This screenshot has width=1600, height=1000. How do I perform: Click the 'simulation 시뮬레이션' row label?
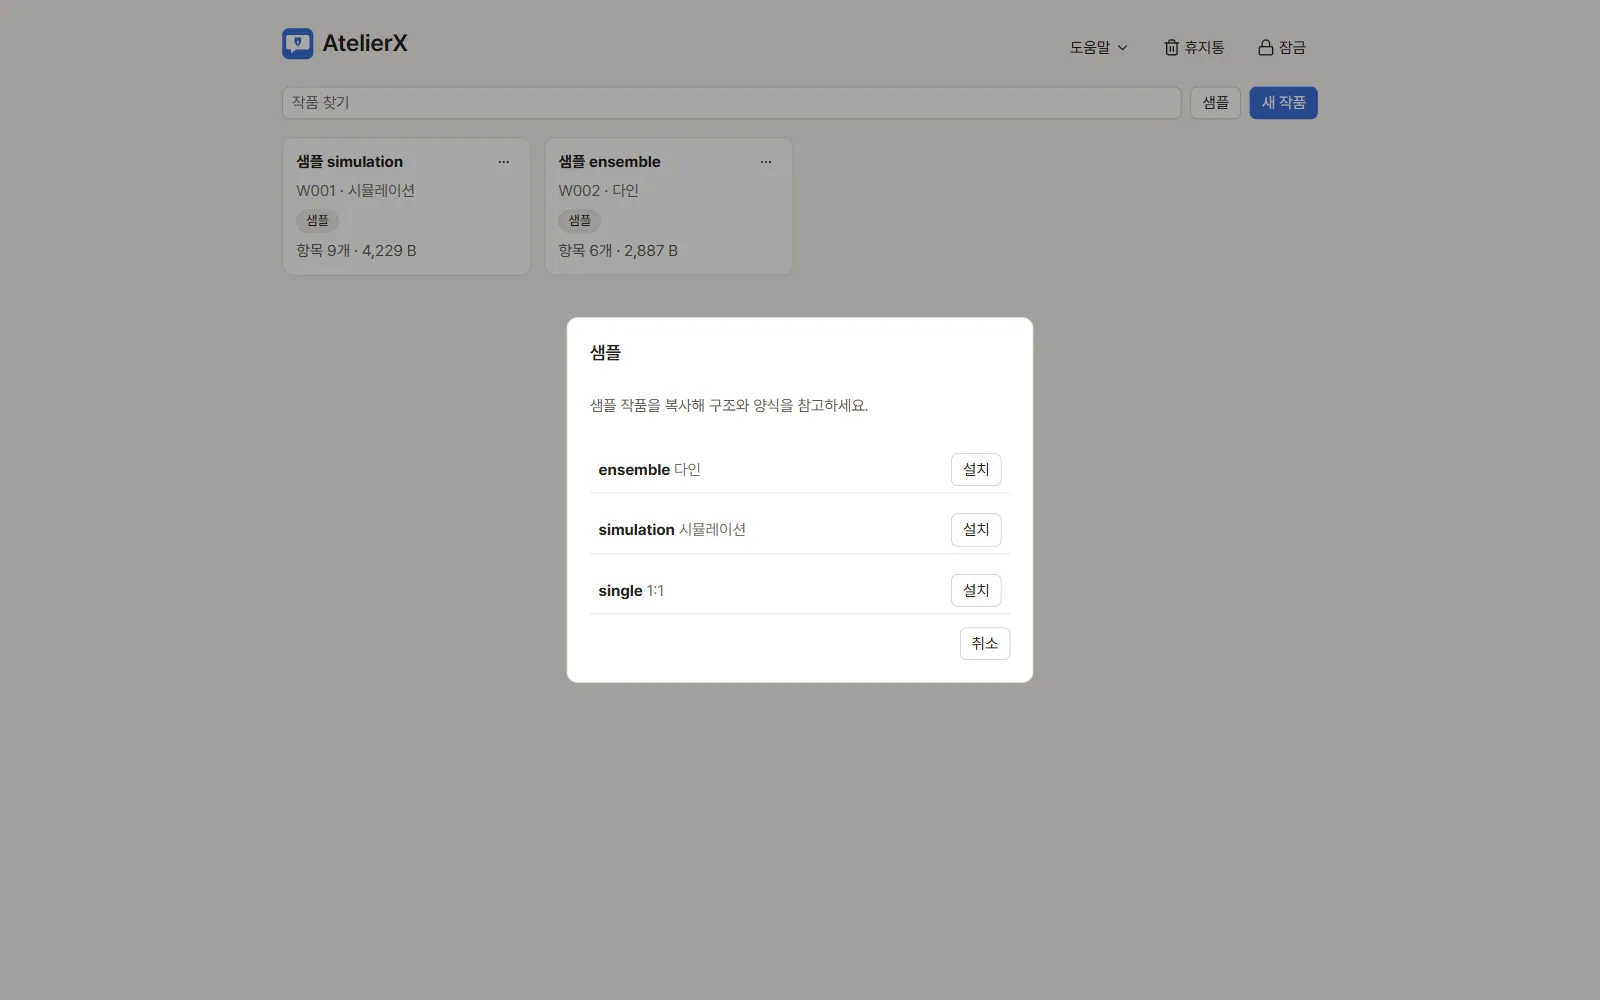click(672, 530)
